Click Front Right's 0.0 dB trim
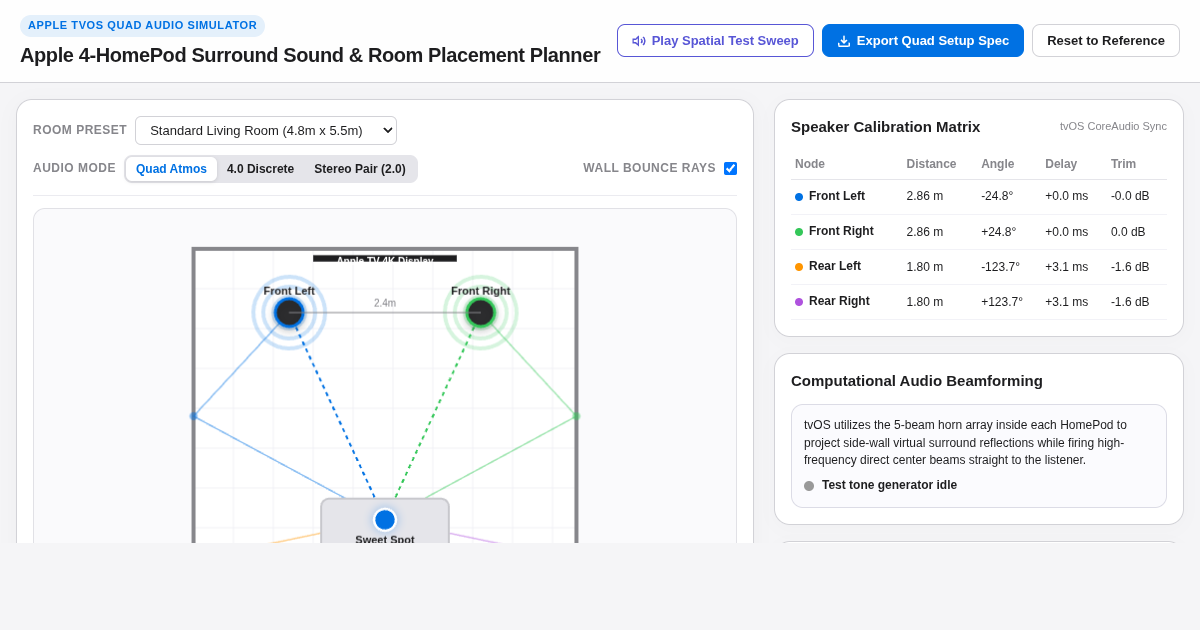The height and width of the screenshot is (630, 1200). [x=1128, y=232]
